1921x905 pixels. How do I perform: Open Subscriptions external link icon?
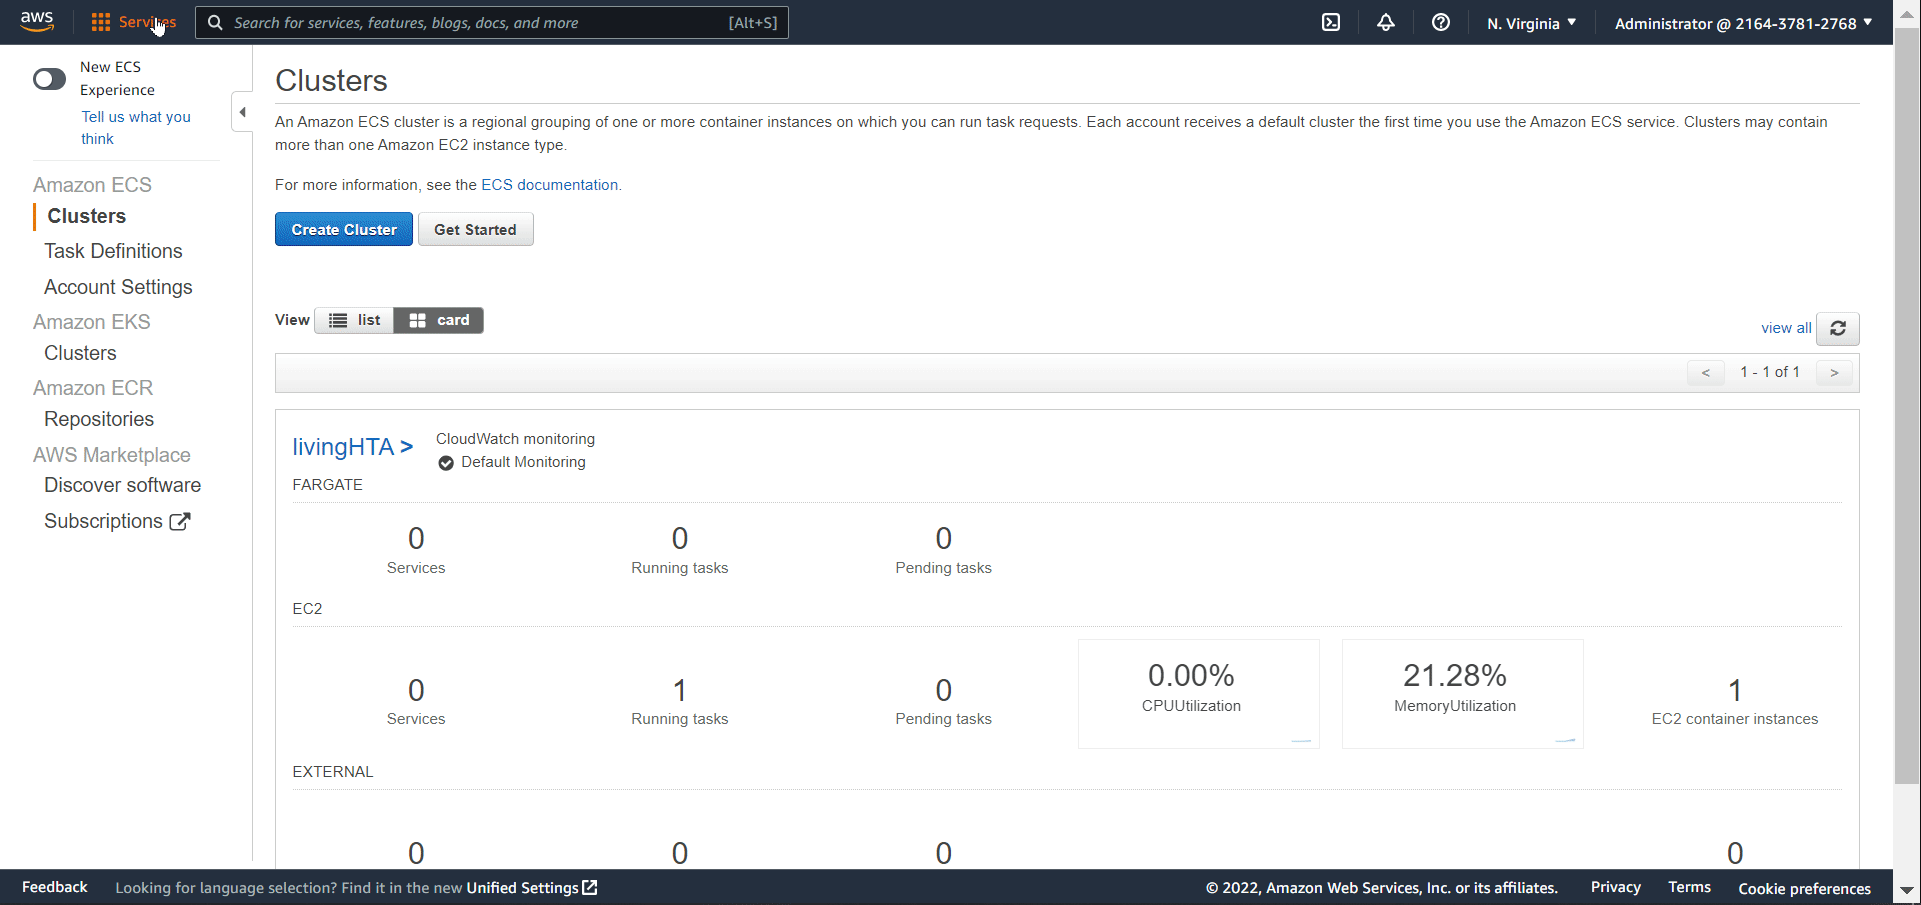[180, 521]
